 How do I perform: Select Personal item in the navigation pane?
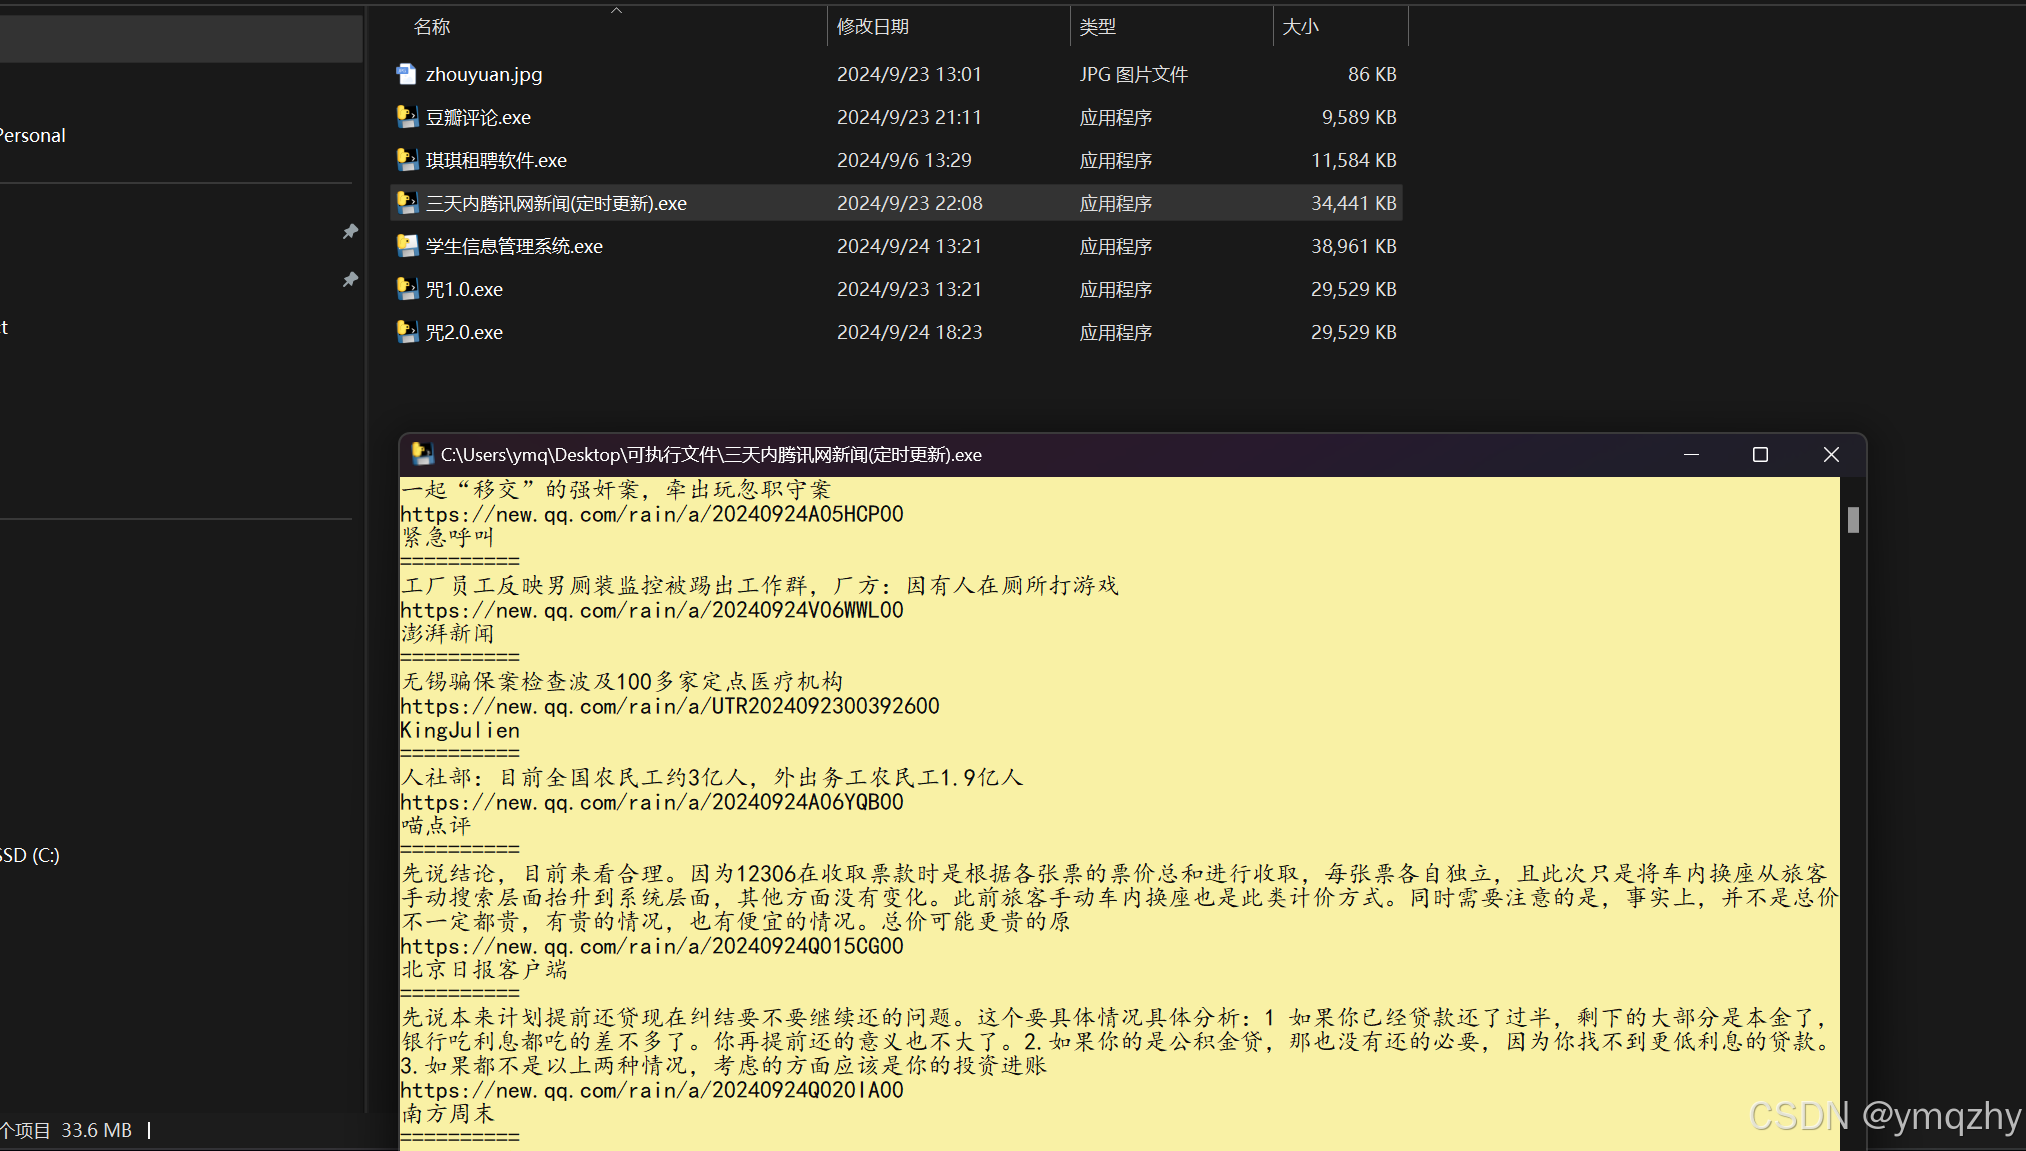[x=32, y=135]
